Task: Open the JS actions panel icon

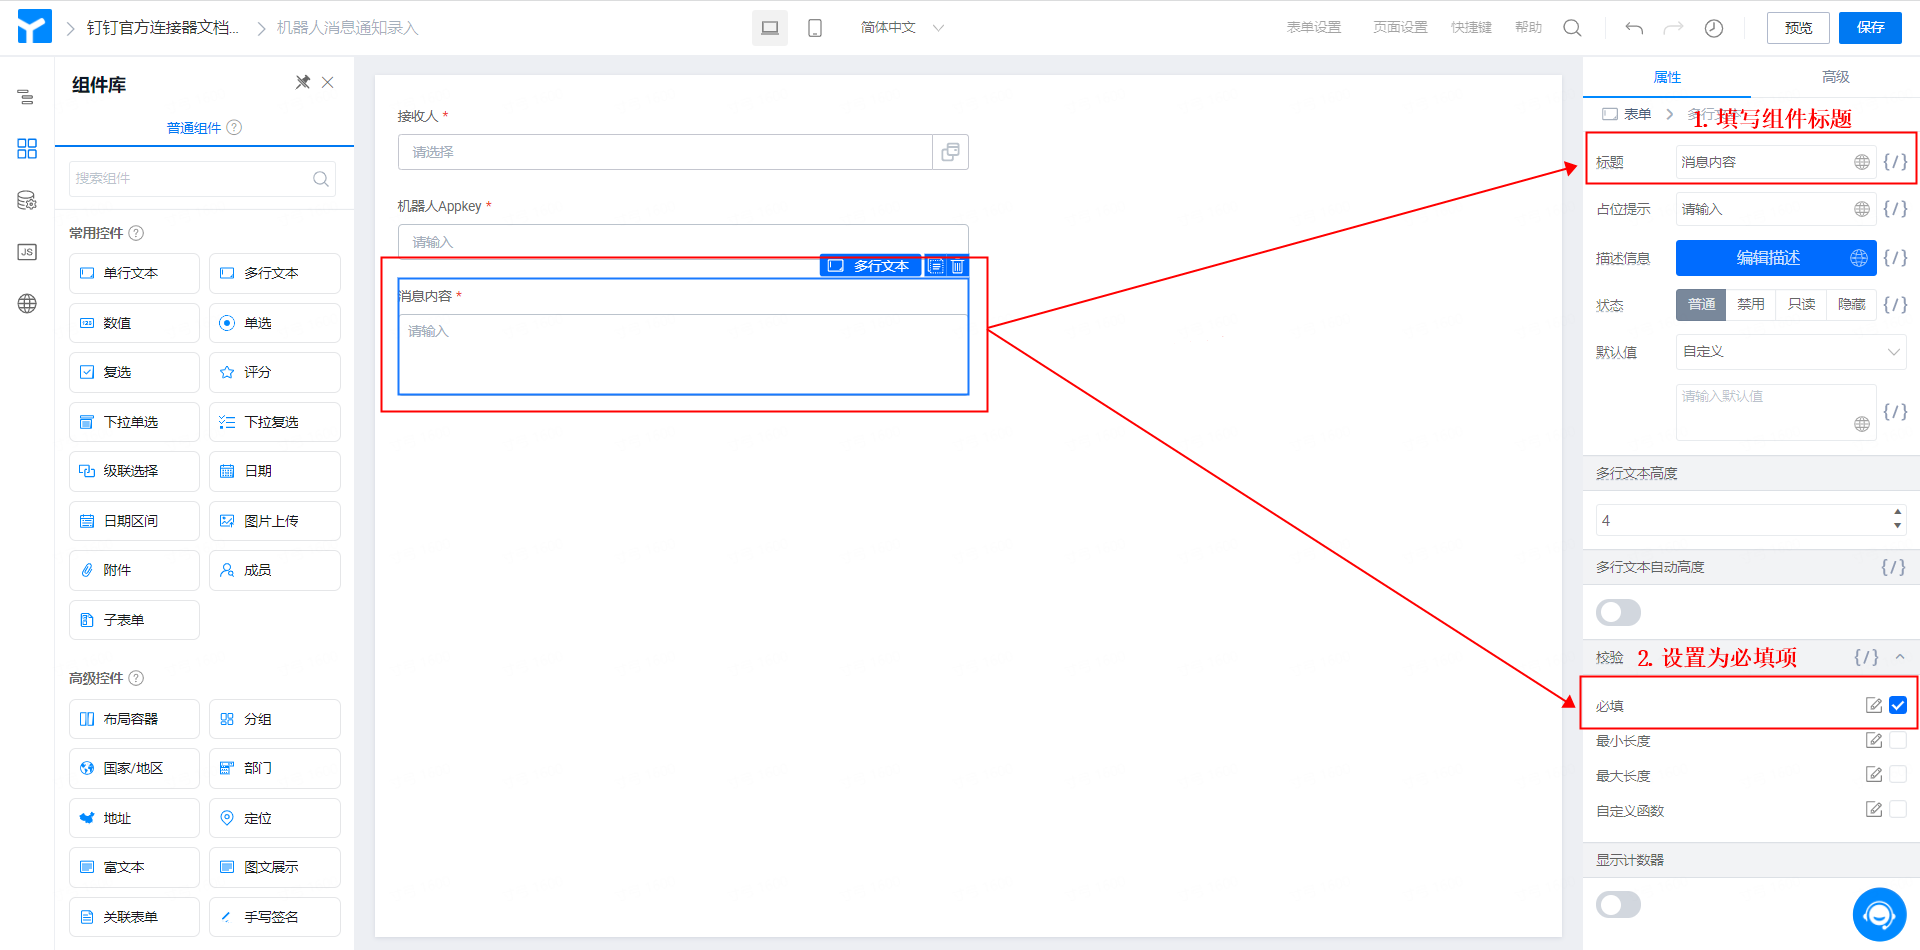Action: click(x=27, y=252)
